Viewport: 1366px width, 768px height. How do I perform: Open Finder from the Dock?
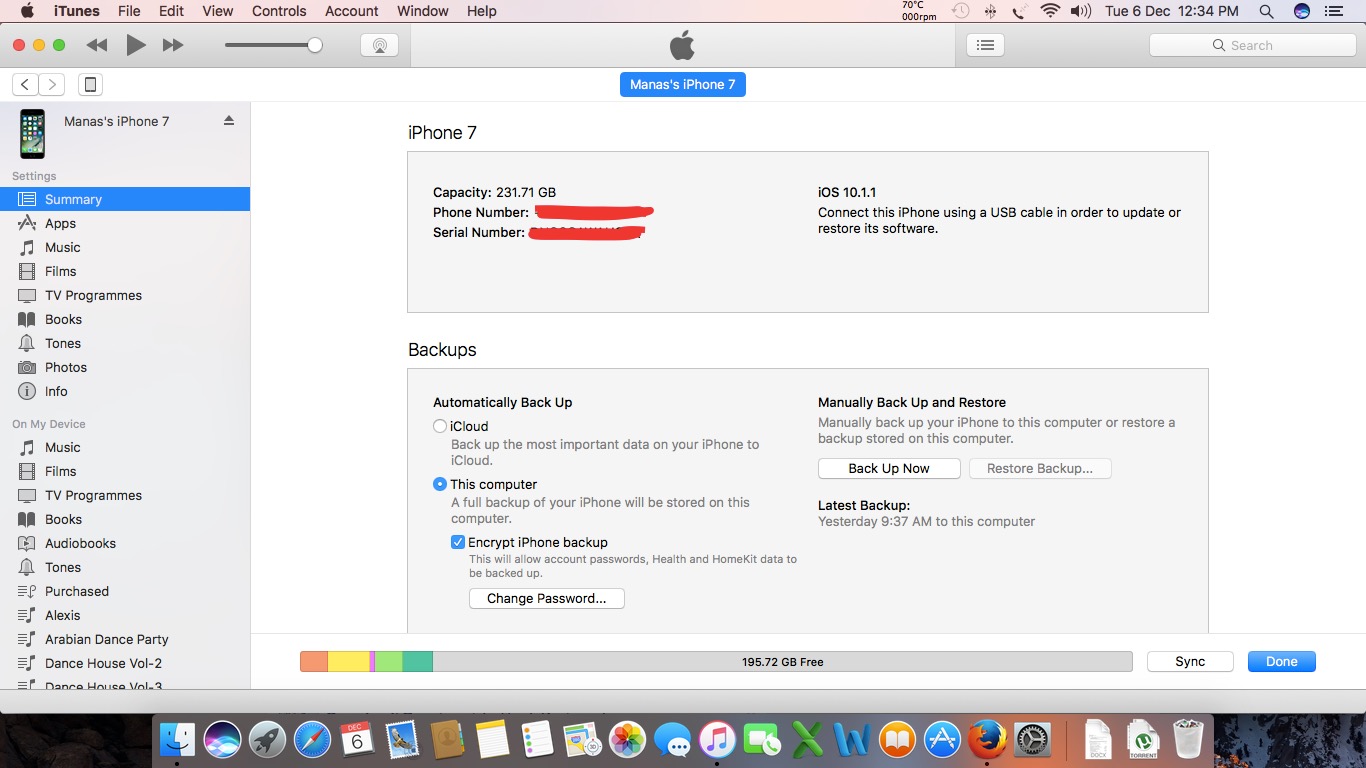(x=178, y=740)
